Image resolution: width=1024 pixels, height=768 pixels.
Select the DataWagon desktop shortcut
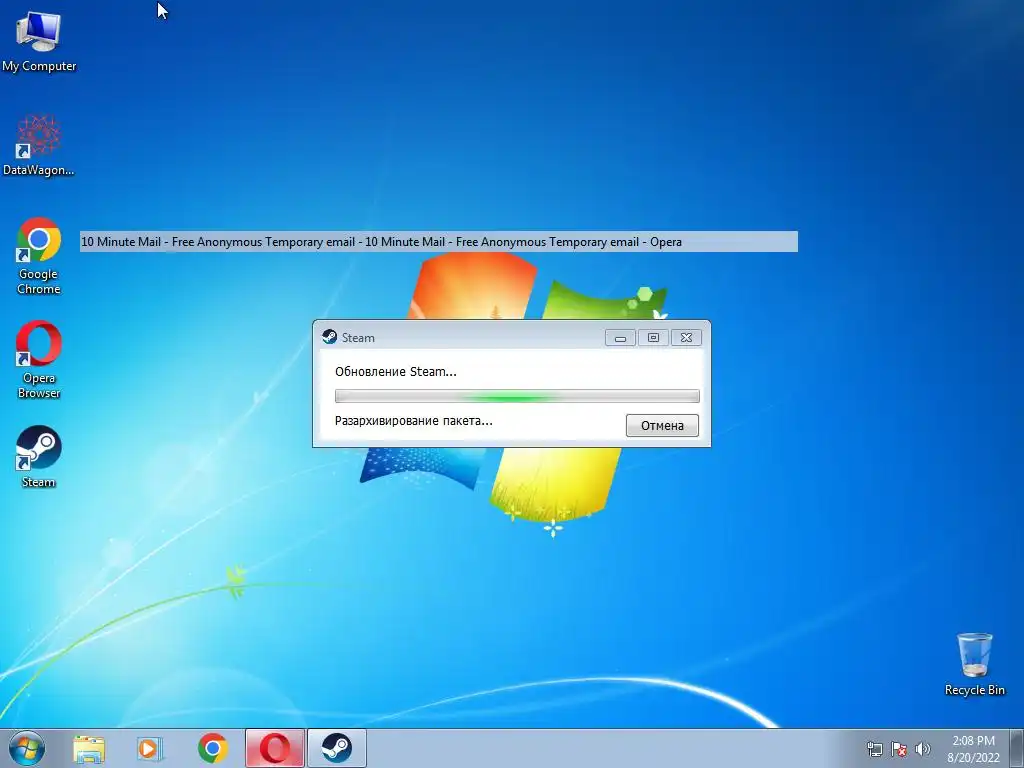click(39, 145)
